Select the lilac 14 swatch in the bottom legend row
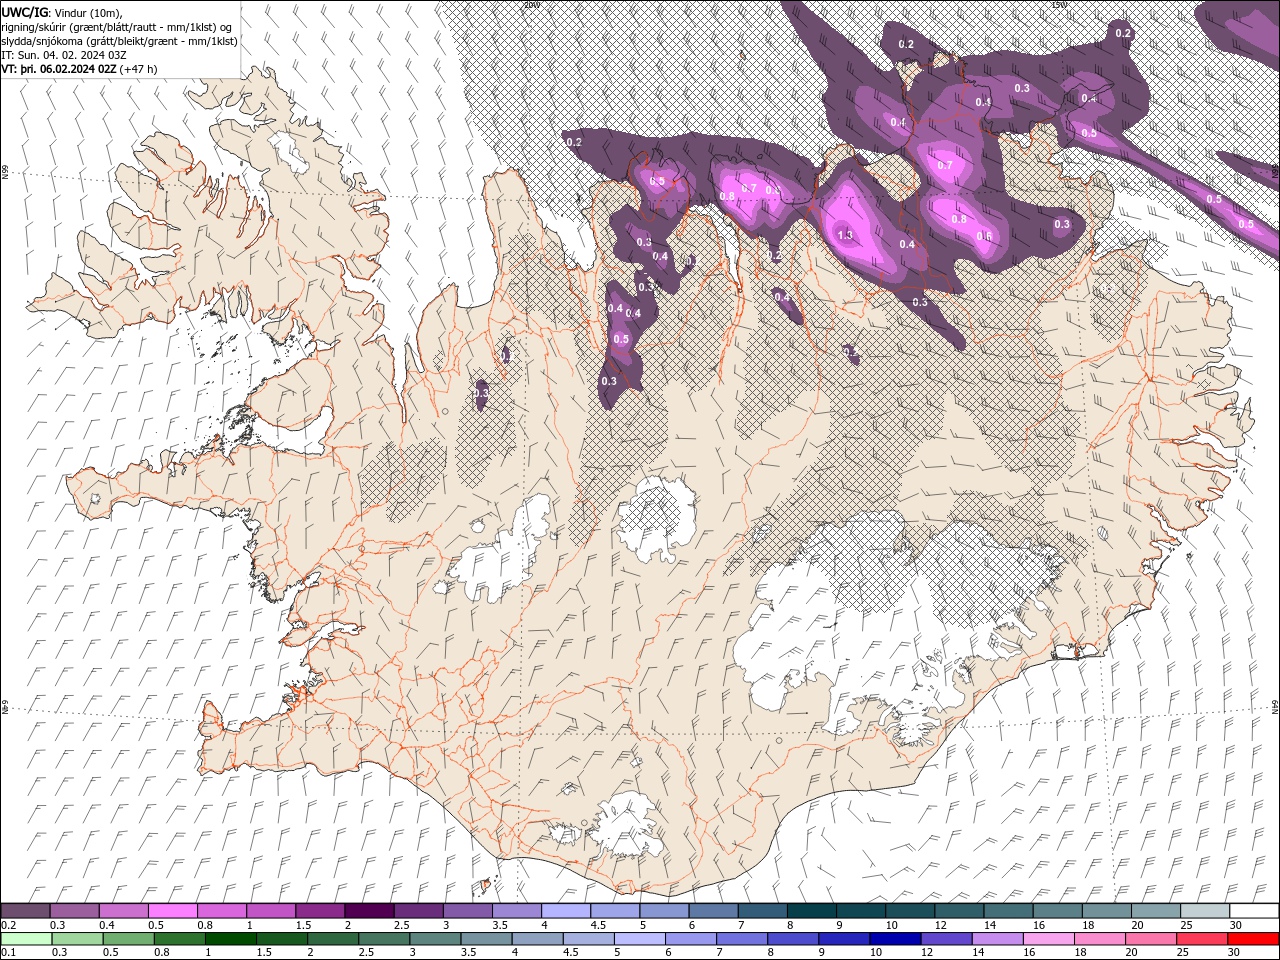 pos(997,939)
